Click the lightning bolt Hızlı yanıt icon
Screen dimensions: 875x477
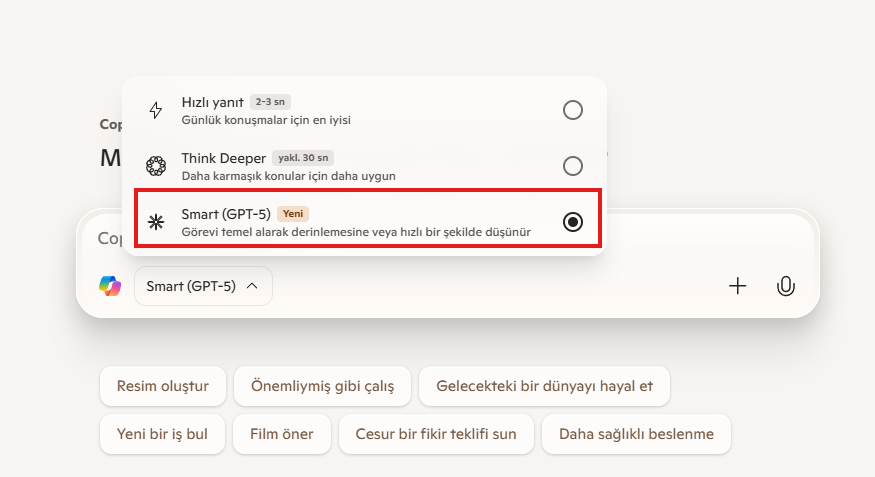click(x=156, y=110)
